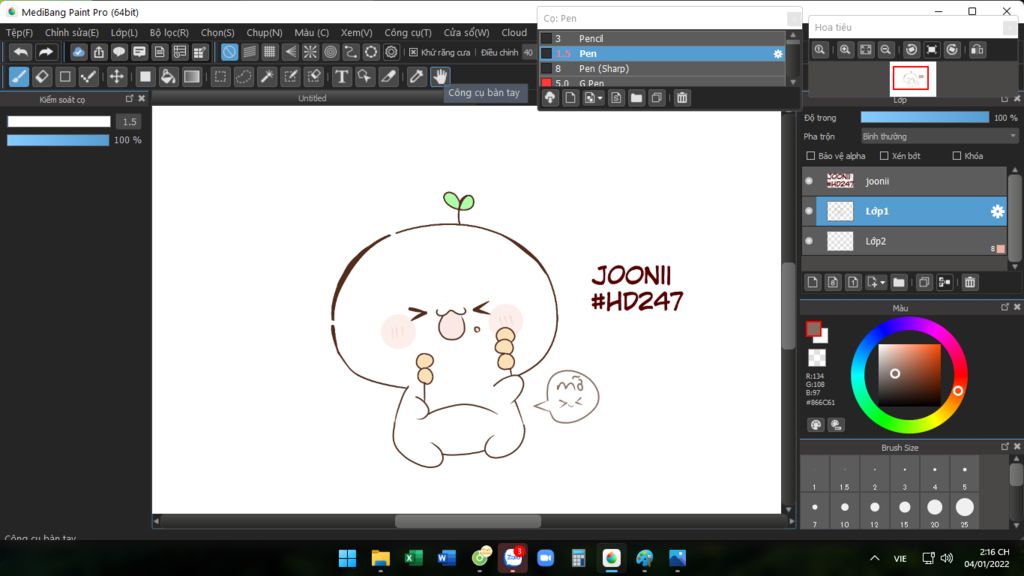Open the Windows Start menu
Image resolution: width=1024 pixels, height=576 pixels.
coord(347,558)
